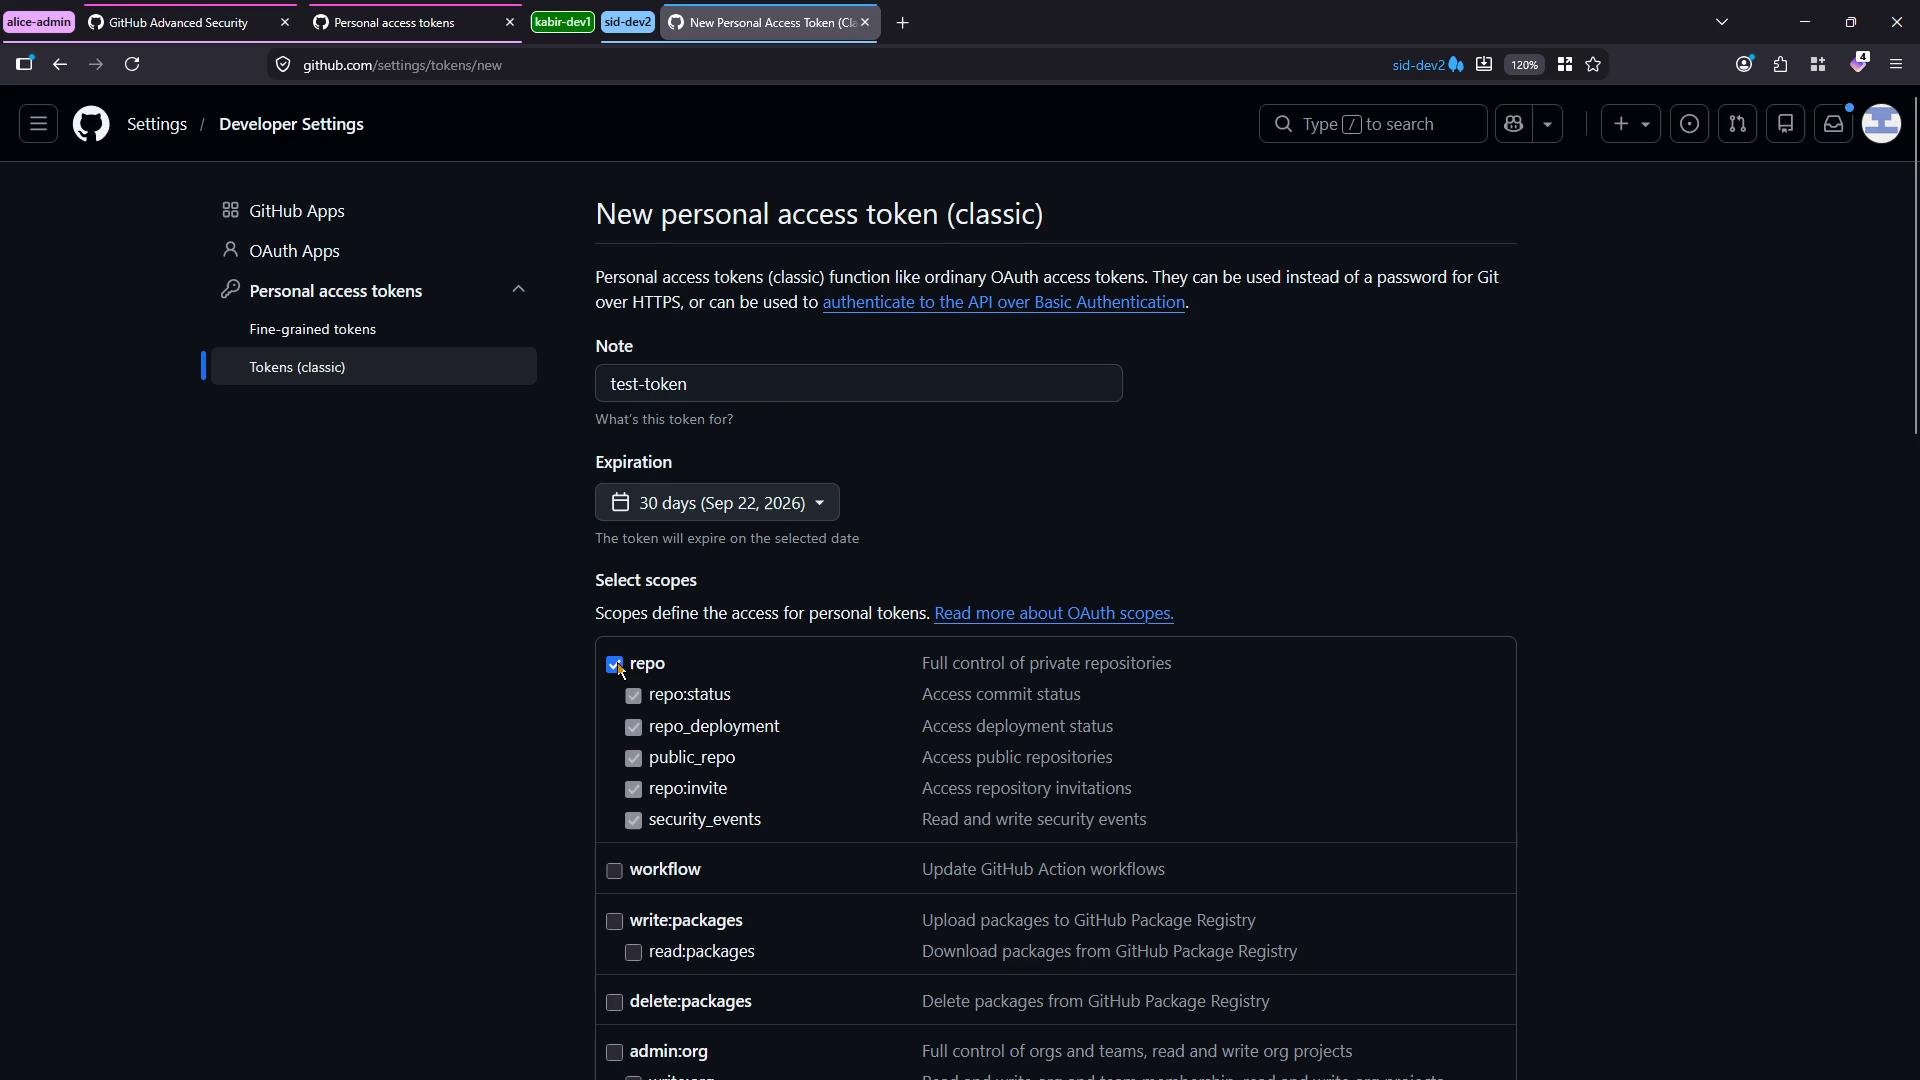The image size is (1920, 1080).
Task: Enable the delete:packages scope checkbox
Action: [x=614, y=1003]
